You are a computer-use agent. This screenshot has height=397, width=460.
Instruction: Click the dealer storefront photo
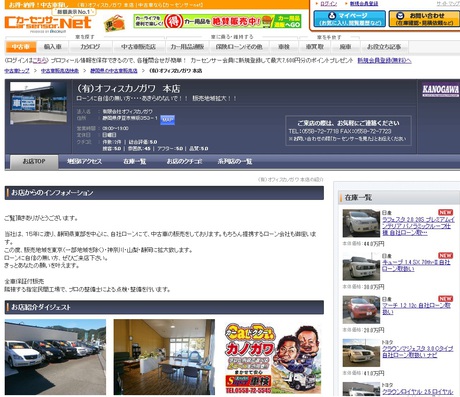[38, 103]
